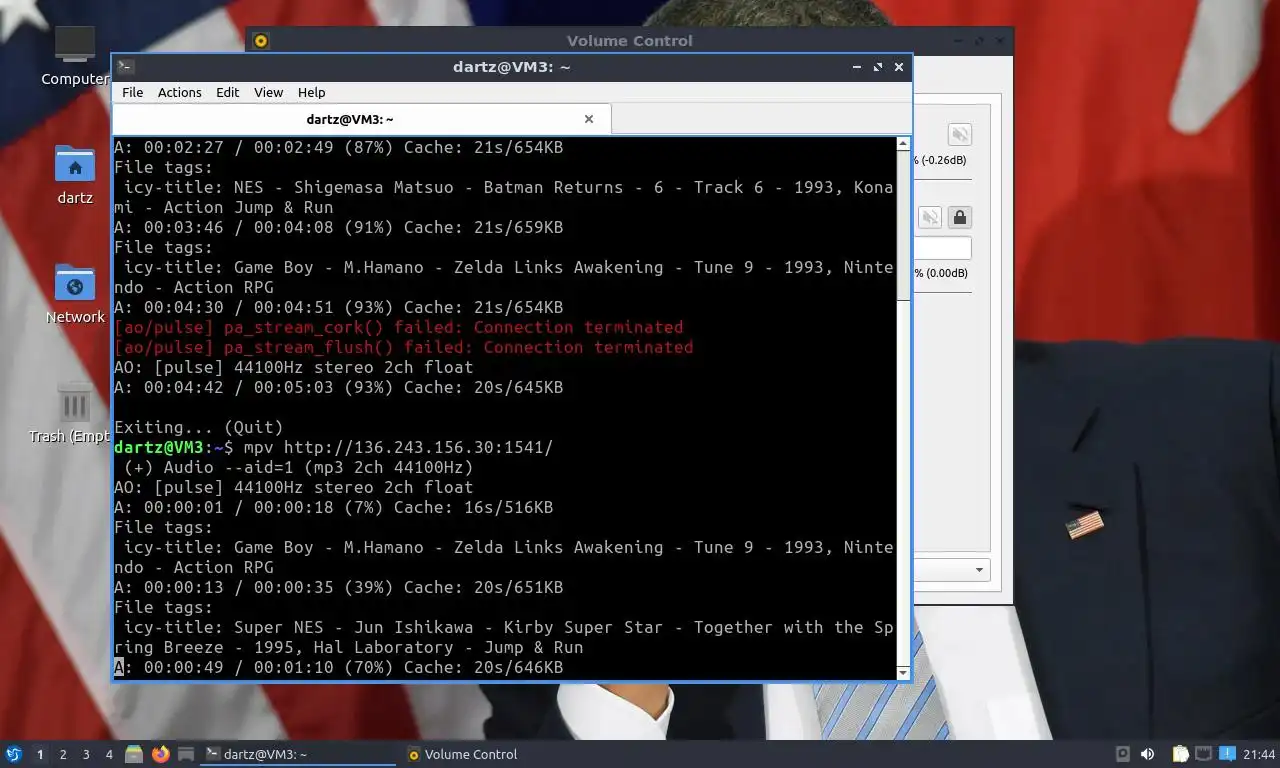The height and width of the screenshot is (768, 1280).
Task: Toggle the upper mute button in Volume Control
Action: click(959, 135)
